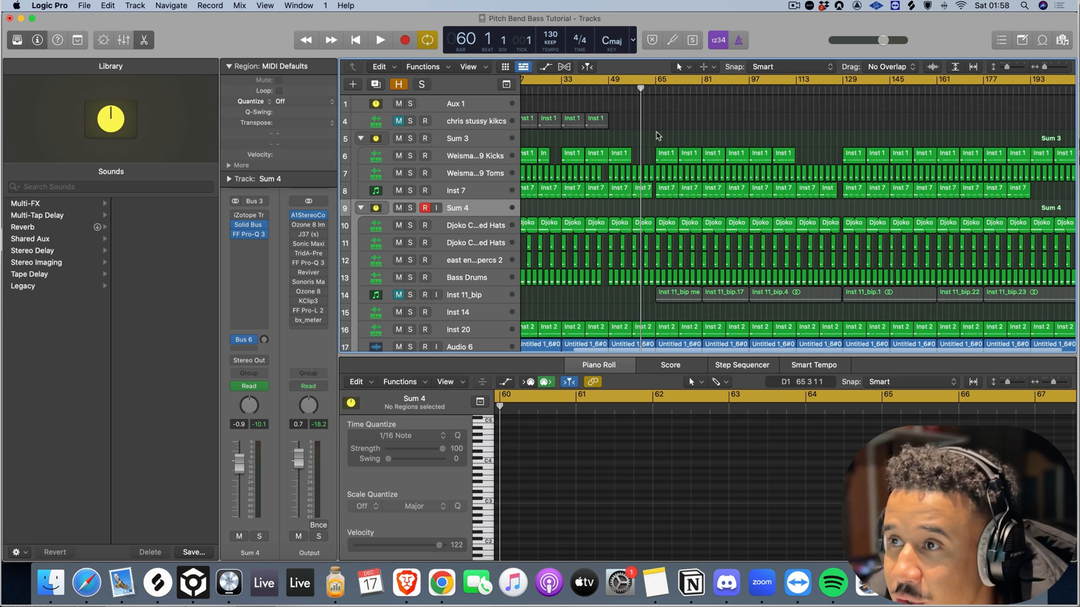Select the Scissors editors button

(144, 40)
